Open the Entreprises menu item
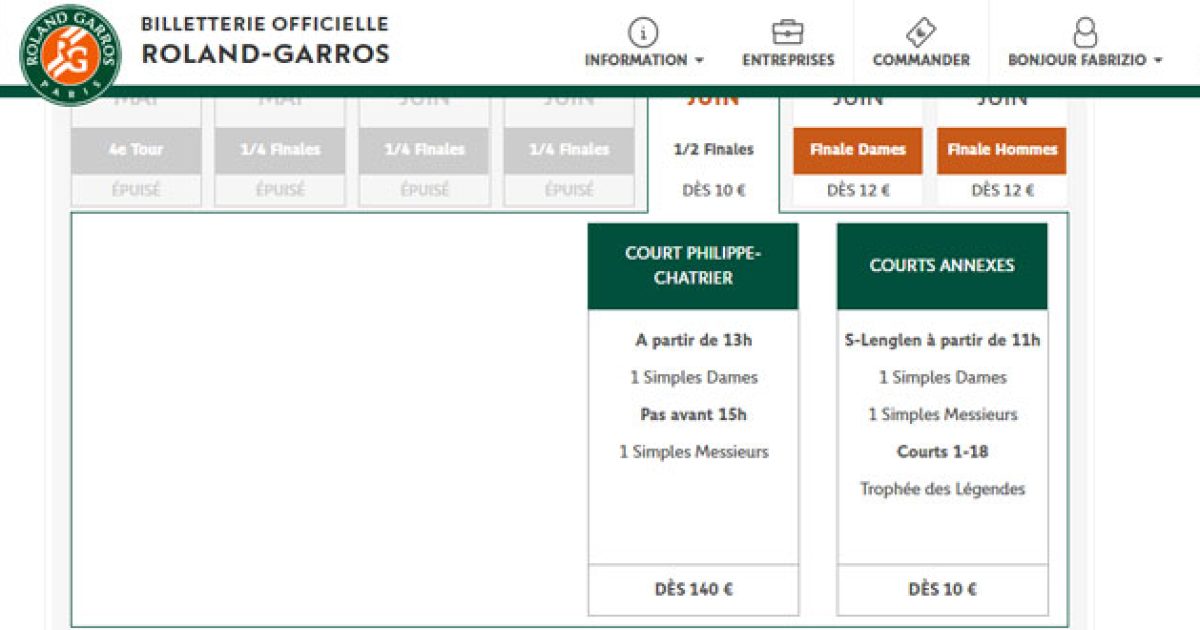The height and width of the screenshot is (630, 1200). [787, 60]
